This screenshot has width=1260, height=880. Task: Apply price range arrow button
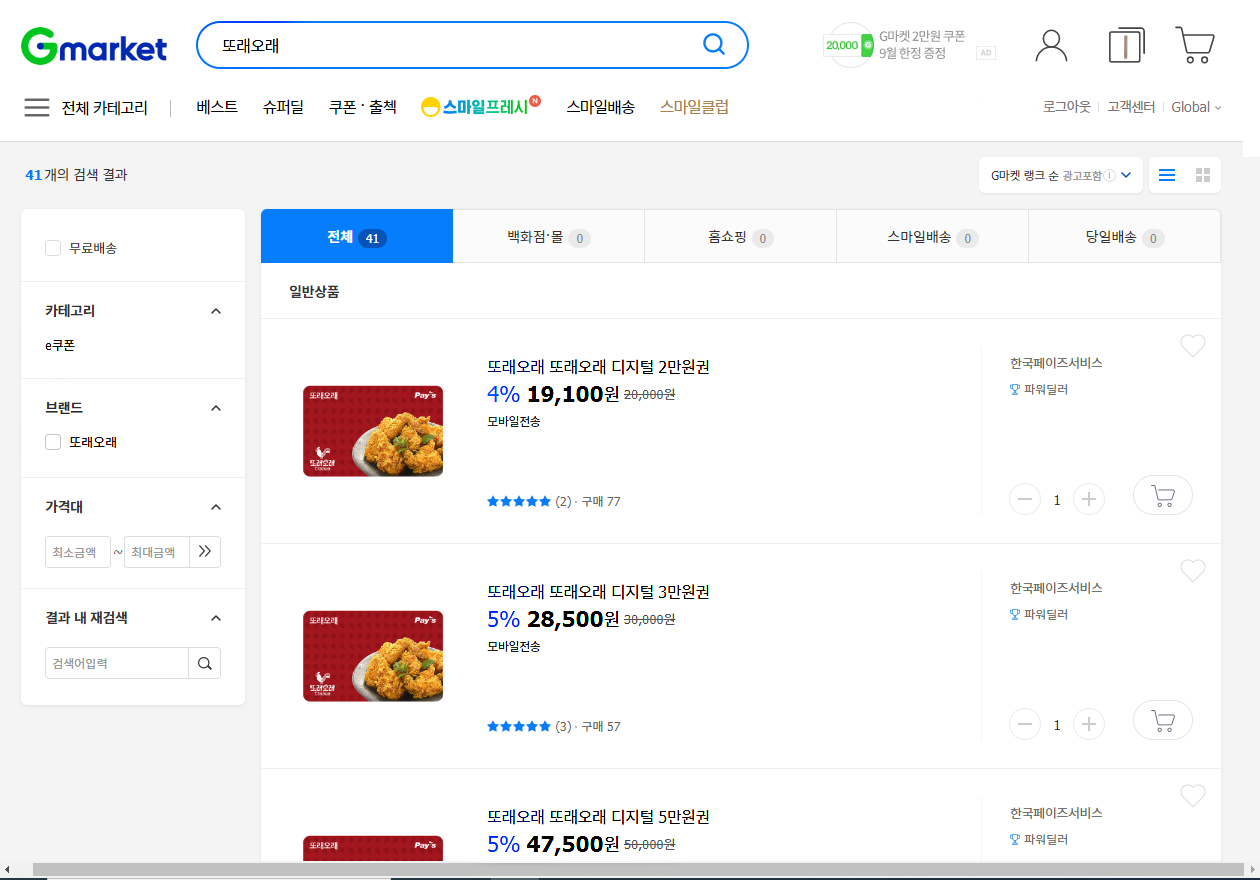[x=205, y=552]
